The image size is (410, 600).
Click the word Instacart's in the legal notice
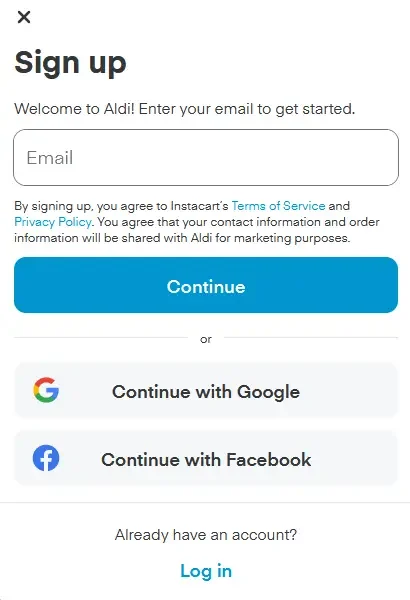pos(199,206)
